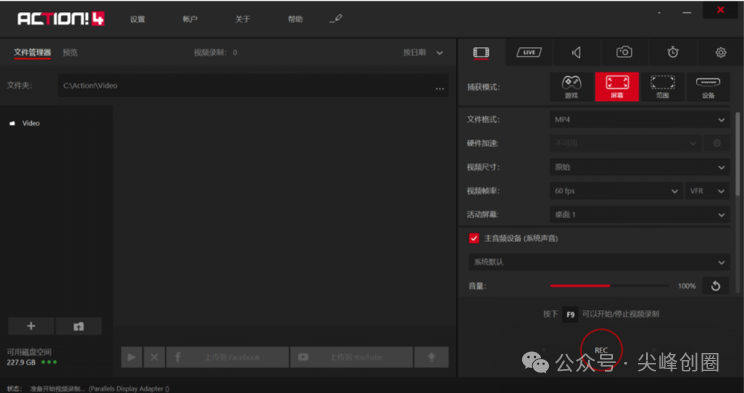Switch to the LIVE streaming tab

tap(529, 52)
